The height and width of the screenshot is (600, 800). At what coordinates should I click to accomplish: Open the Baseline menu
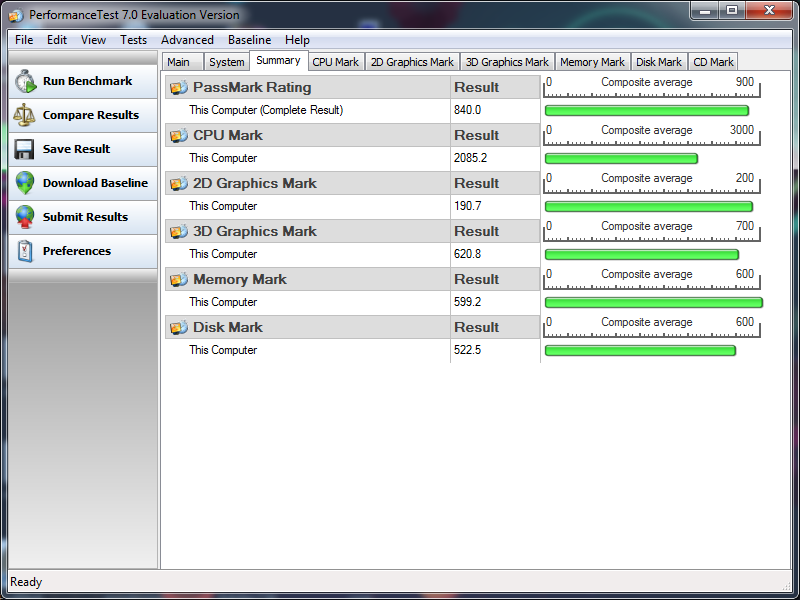click(249, 40)
